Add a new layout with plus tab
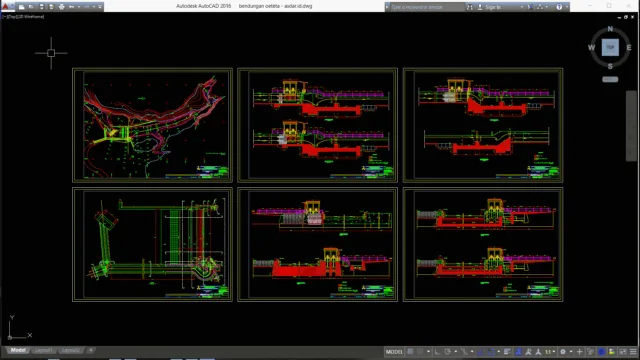Screen dimensions: 640x360 (x=91, y=350)
